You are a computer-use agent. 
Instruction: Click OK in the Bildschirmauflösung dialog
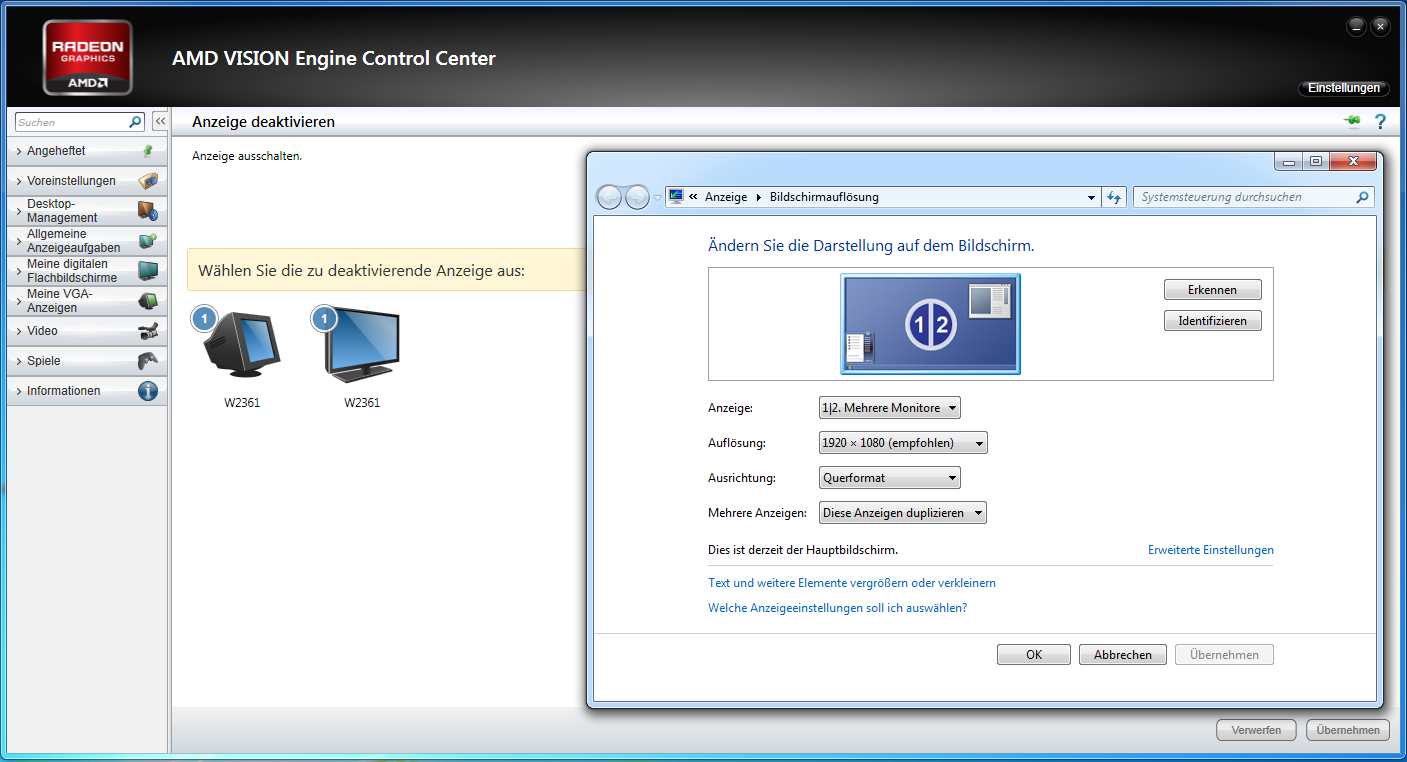[x=1034, y=655]
